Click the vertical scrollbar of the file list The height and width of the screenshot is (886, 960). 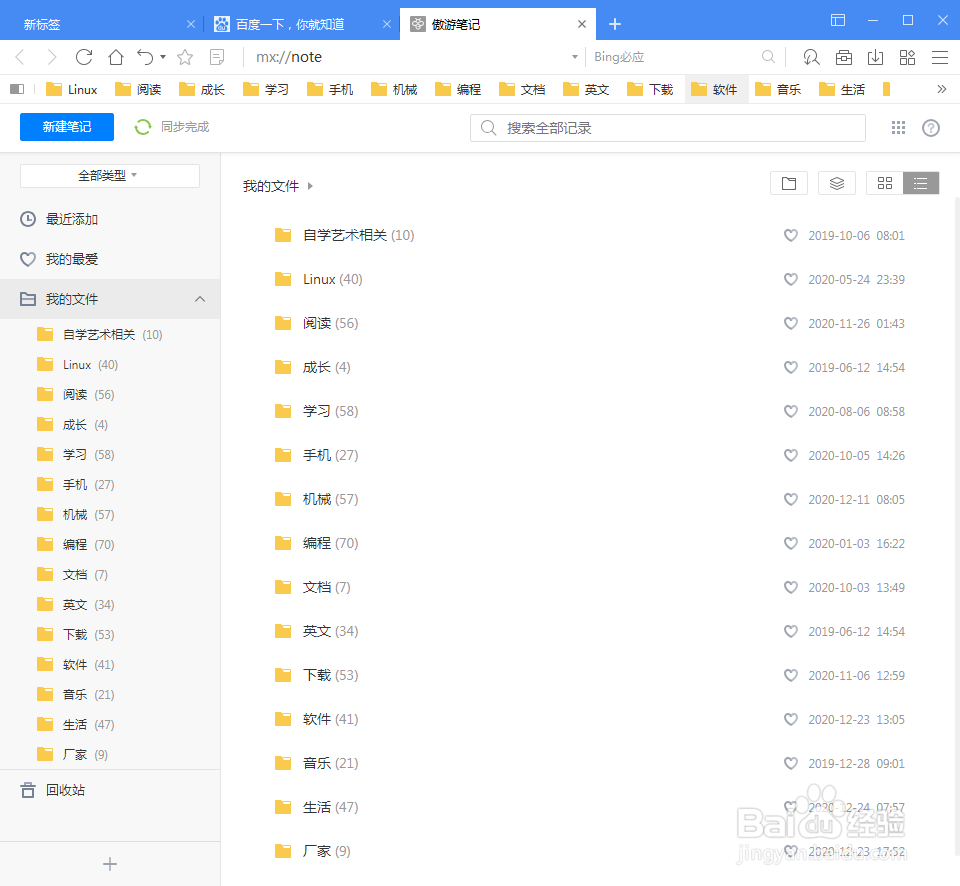(957, 527)
